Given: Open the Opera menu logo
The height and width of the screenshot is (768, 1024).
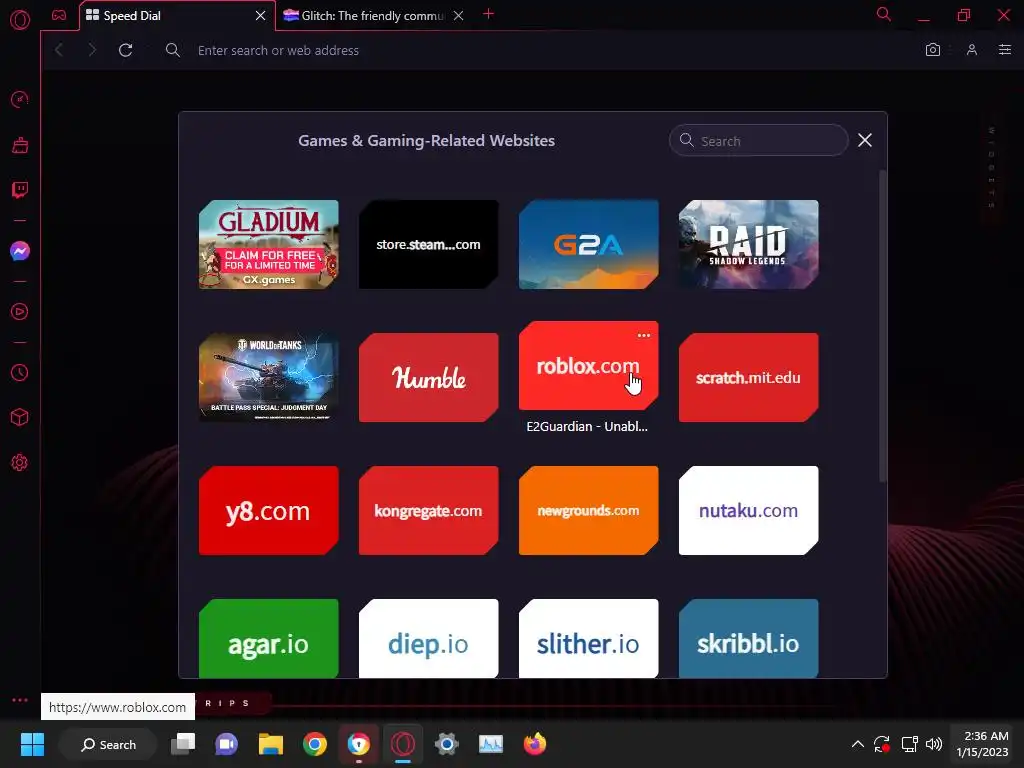Looking at the screenshot, I should (20, 20).
